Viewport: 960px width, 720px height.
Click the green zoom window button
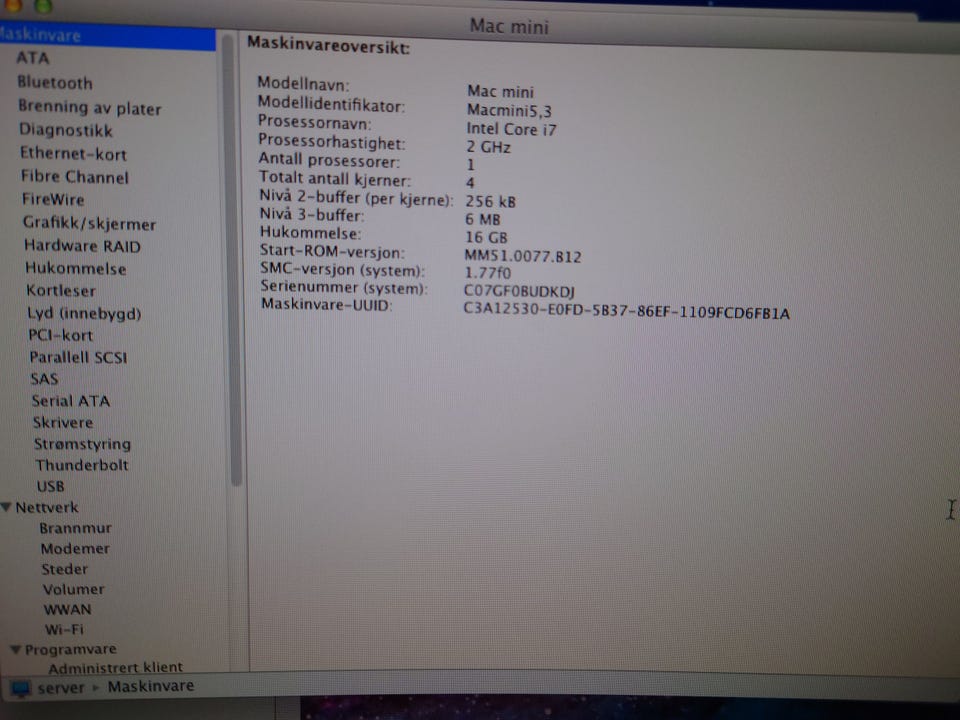[43, 5]
